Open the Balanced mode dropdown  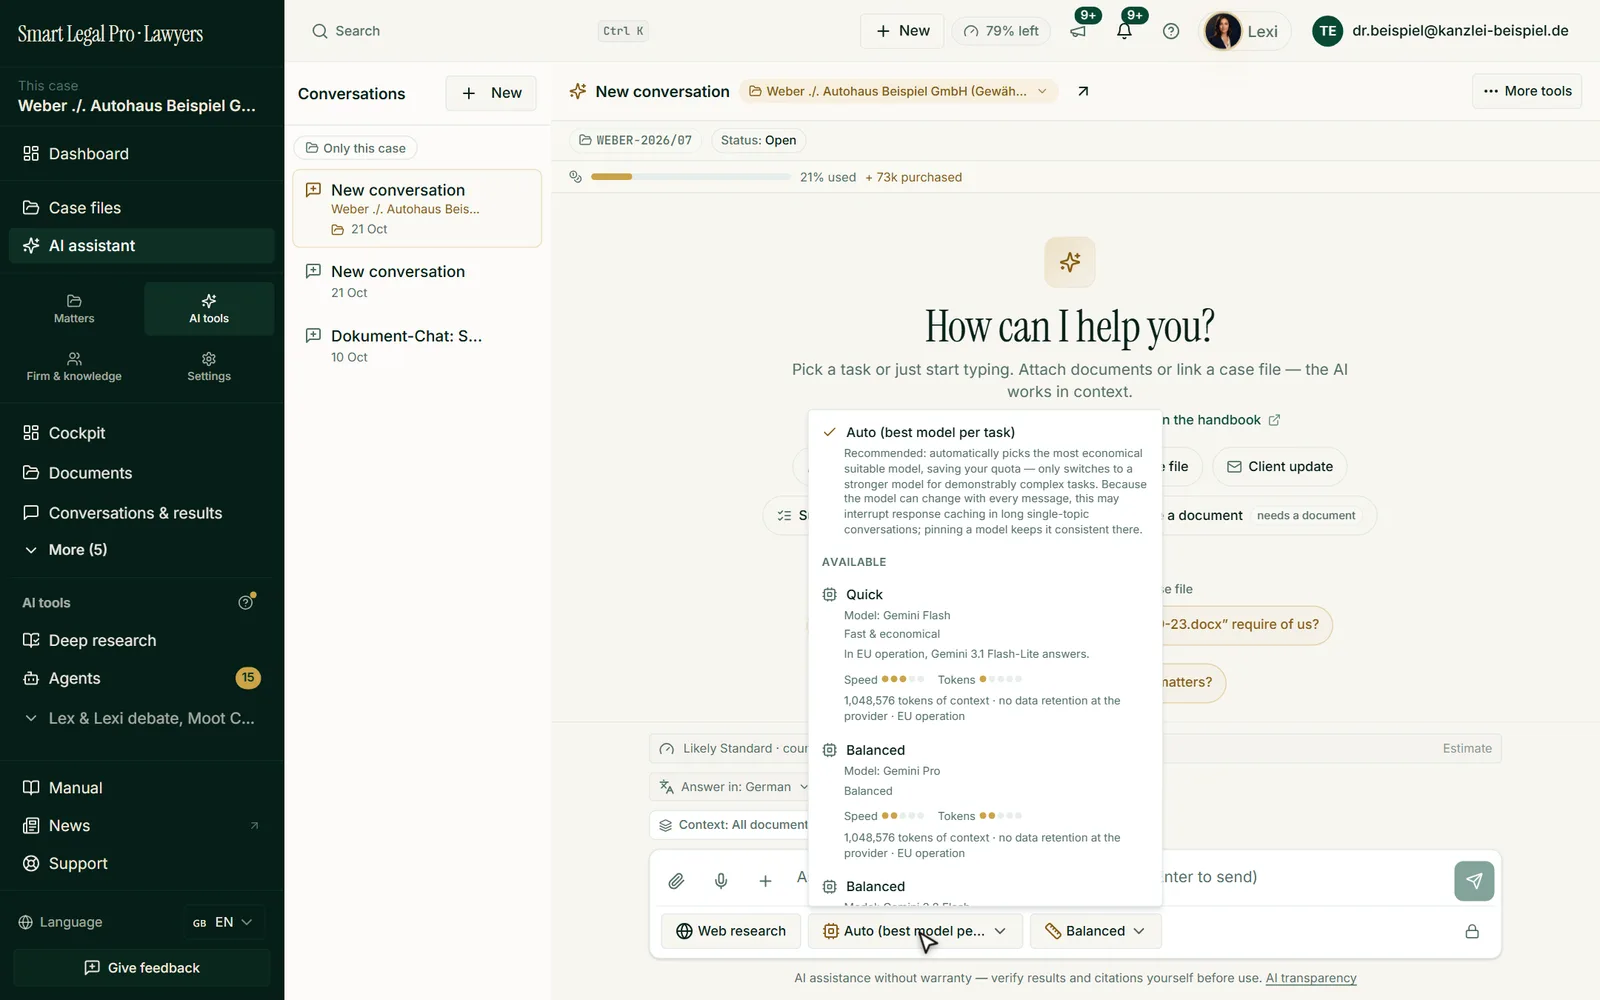point(1095,931)
